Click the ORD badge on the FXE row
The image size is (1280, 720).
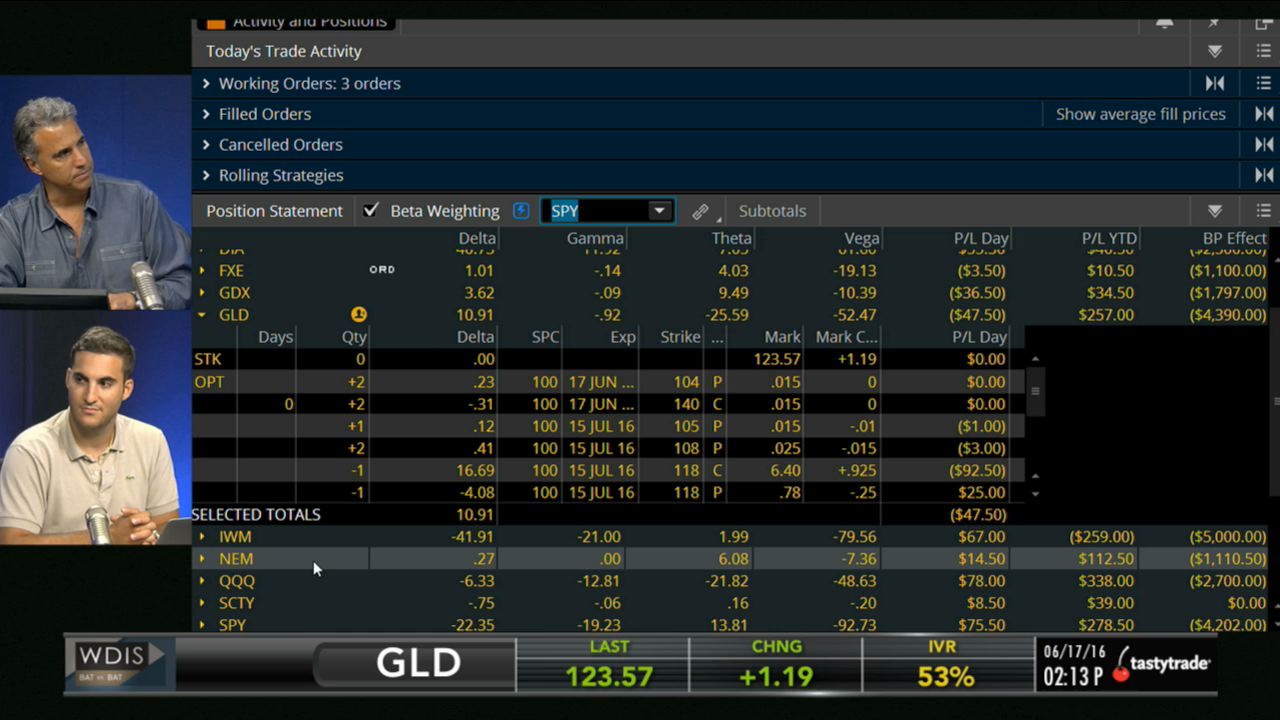tap(382, 270)
